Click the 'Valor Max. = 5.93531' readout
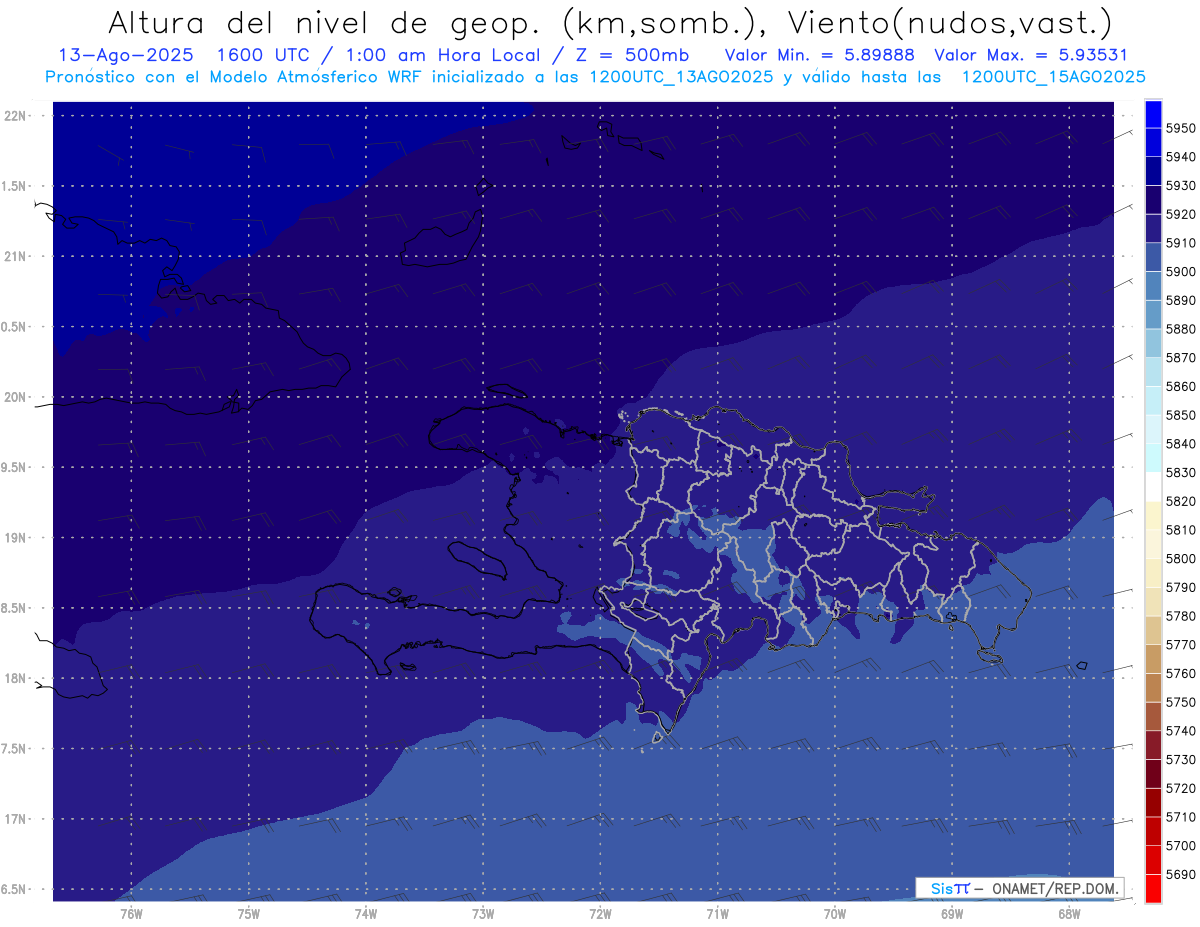Viewport: 1200px width, 927px height. click(x=1030, y=55)
